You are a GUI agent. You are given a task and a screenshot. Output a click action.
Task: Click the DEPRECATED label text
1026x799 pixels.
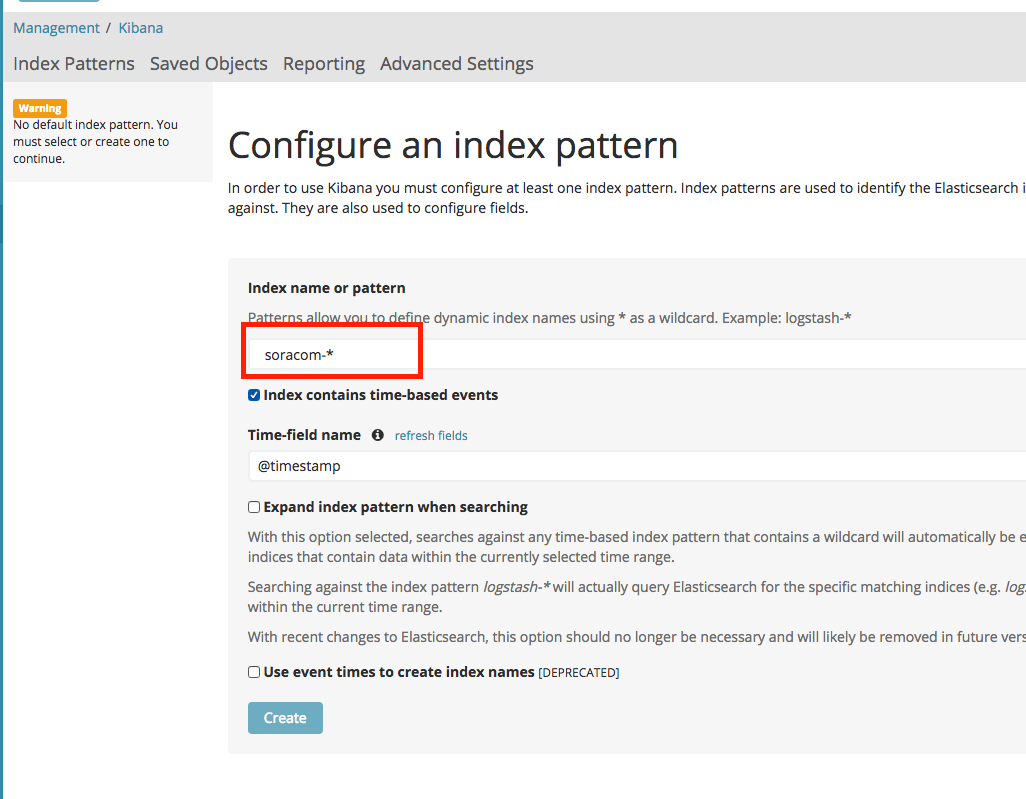click(x=578, y=671)
